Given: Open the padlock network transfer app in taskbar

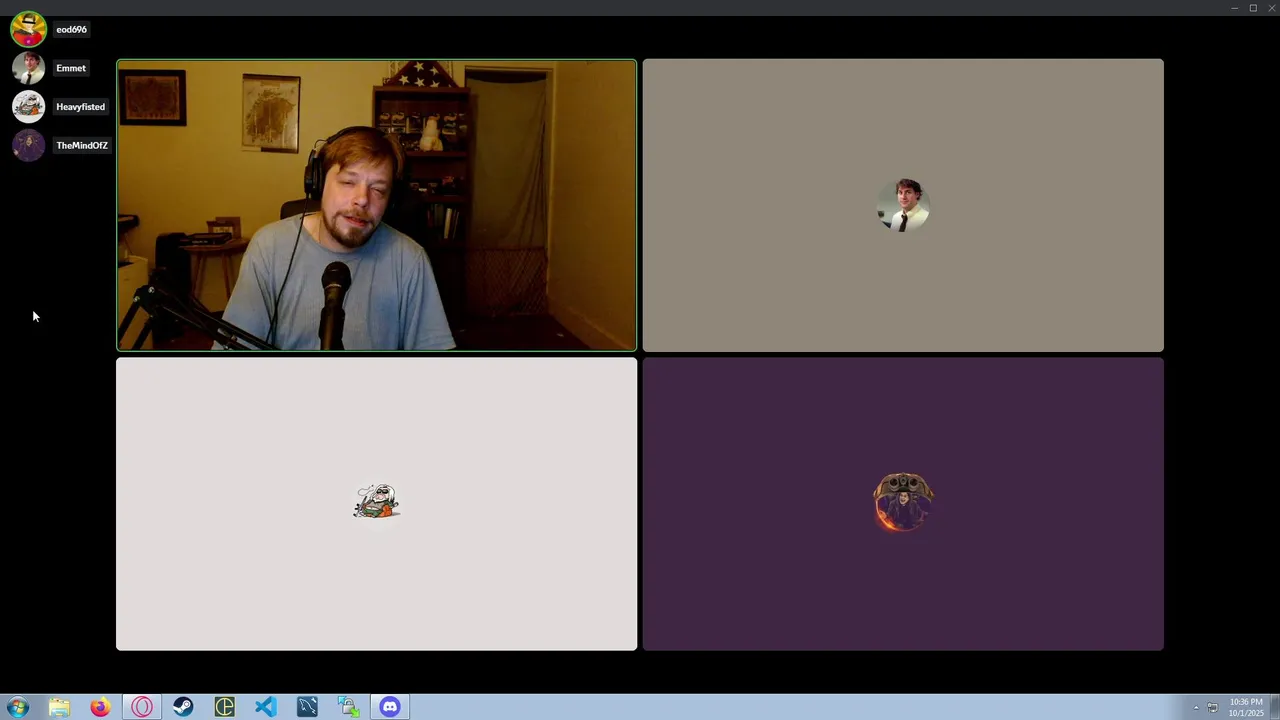Looking at the screenshot, I should tap(348, 707).
